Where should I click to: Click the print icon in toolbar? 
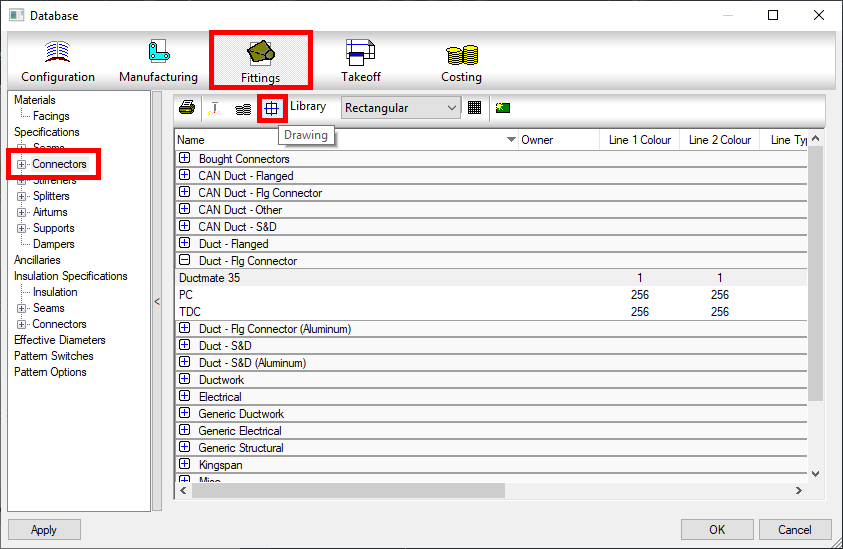coord(187,108)
